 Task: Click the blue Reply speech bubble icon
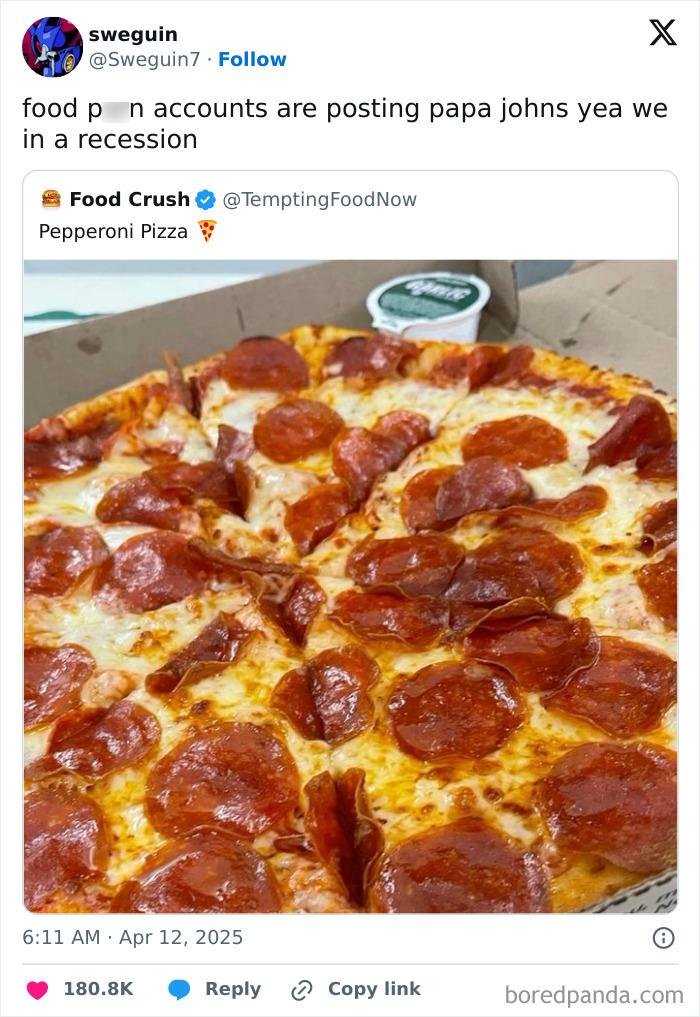click(x=180, y=989)
